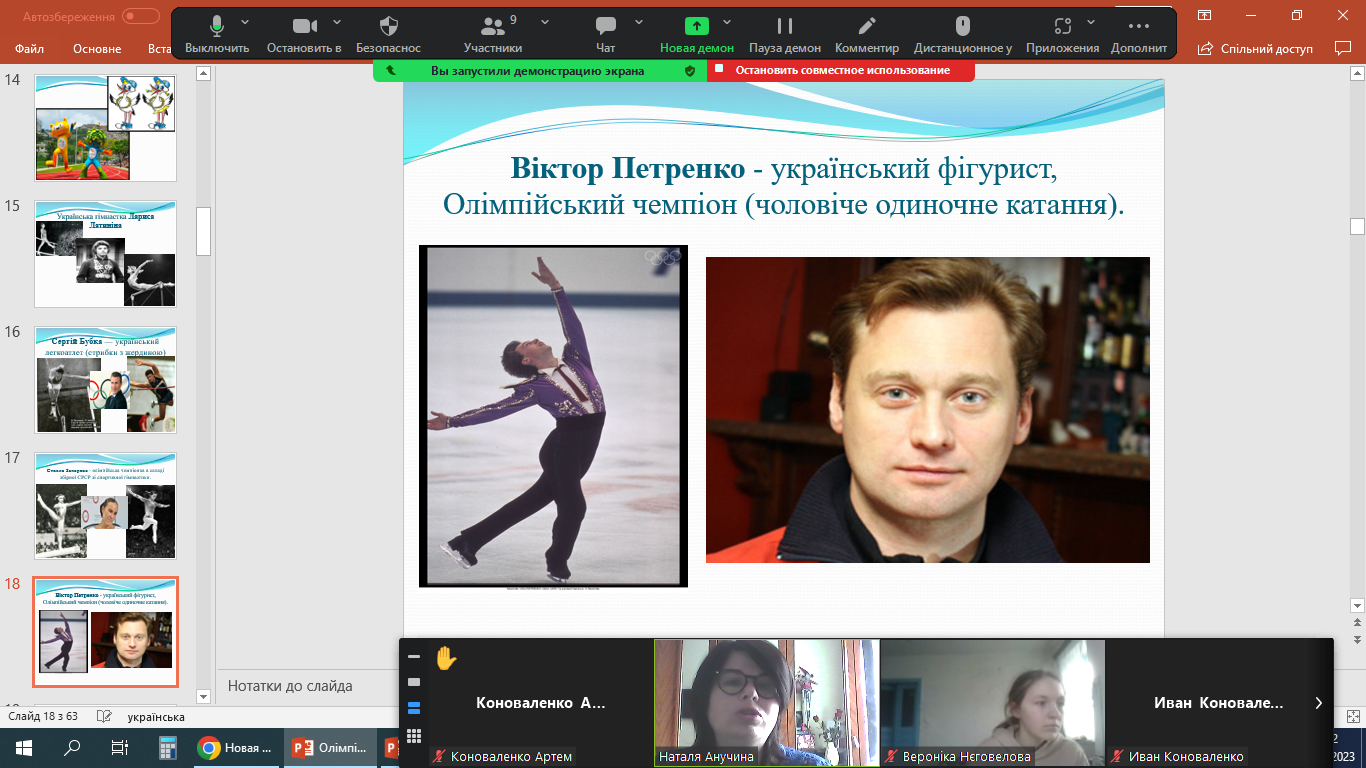Open Дистанционное управление mouse icon
The height and width of the screenshot is (768, 1366).
click(x=963, y=26)
